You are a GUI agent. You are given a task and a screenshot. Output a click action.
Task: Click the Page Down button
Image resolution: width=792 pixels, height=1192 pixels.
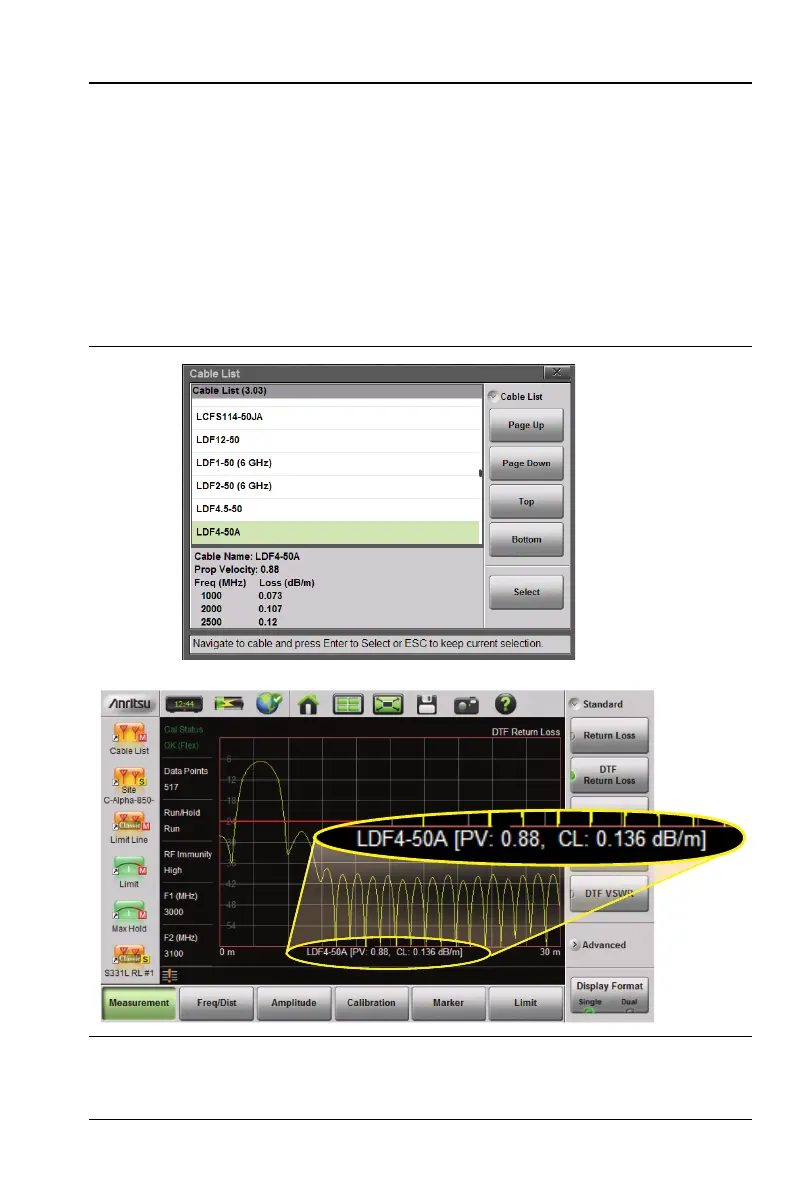point(526,463)
